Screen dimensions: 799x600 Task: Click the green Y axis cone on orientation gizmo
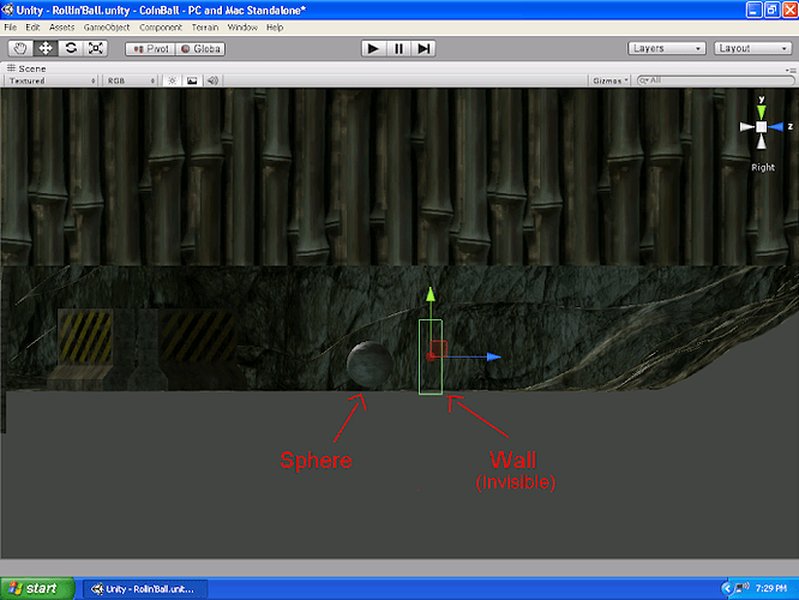coord(761,112)
